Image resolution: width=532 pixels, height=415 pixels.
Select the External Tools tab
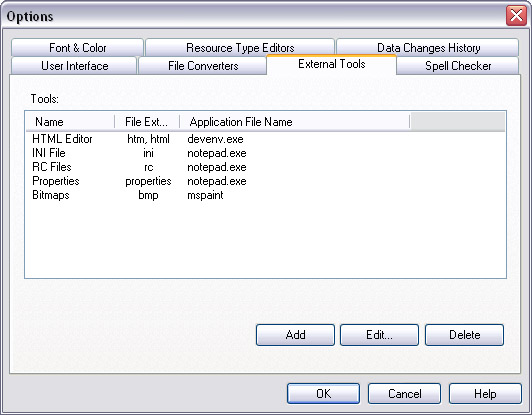click(x=331, y=64)
